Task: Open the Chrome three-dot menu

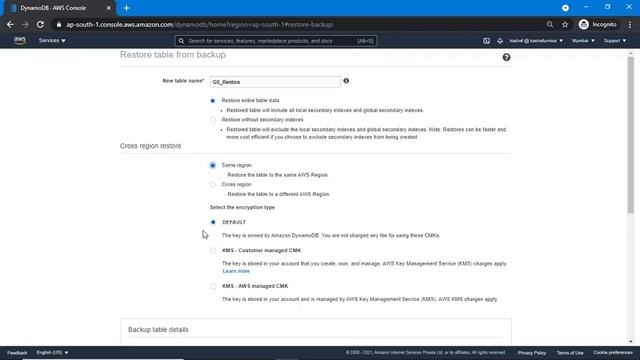Action: click(630, 24)
